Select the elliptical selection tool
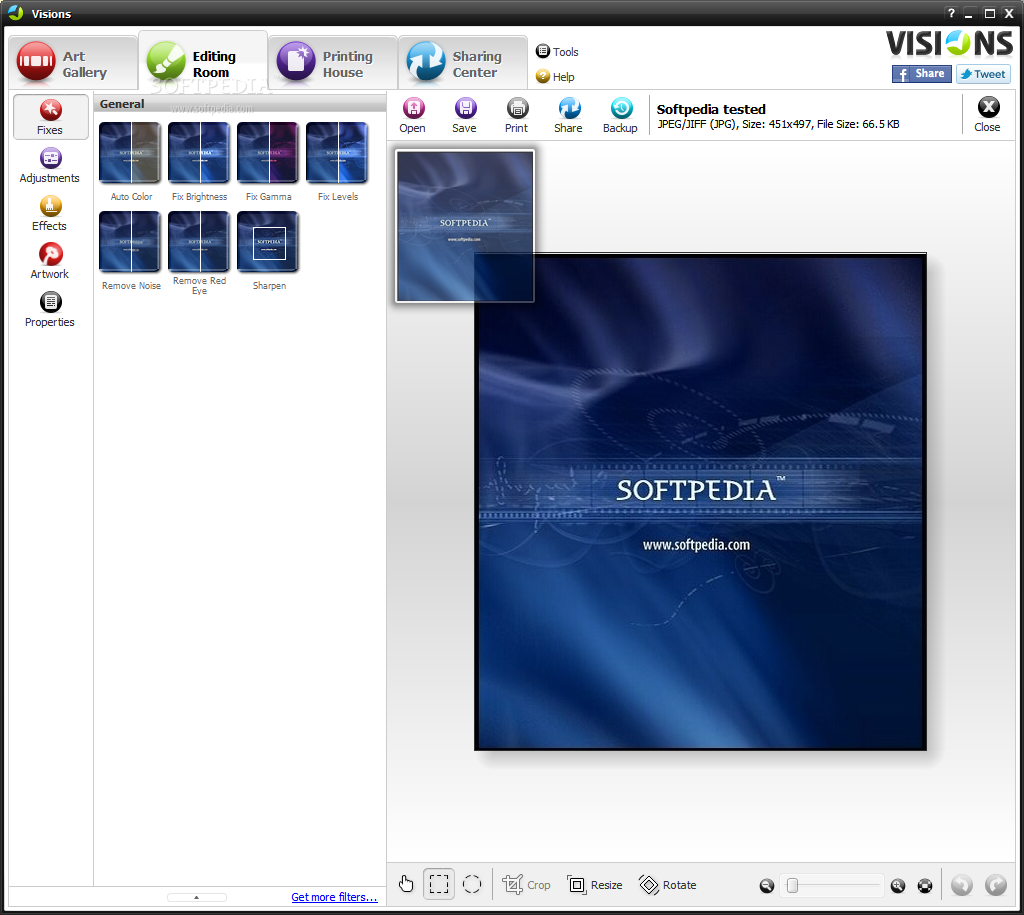 [x=472, y=884]
